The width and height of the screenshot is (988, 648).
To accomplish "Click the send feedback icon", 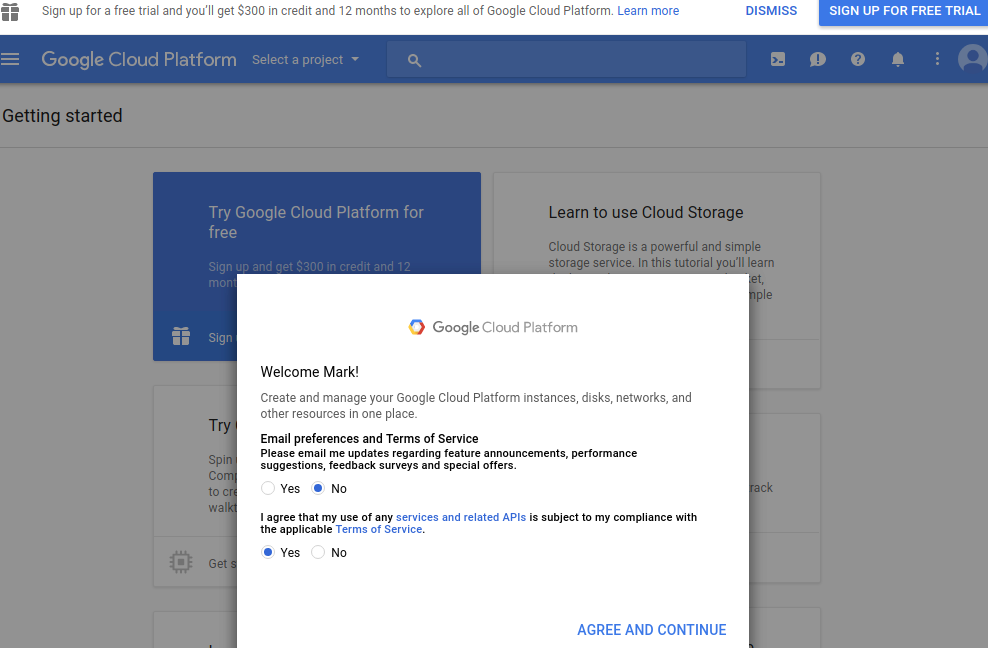I will coord(818,59).
